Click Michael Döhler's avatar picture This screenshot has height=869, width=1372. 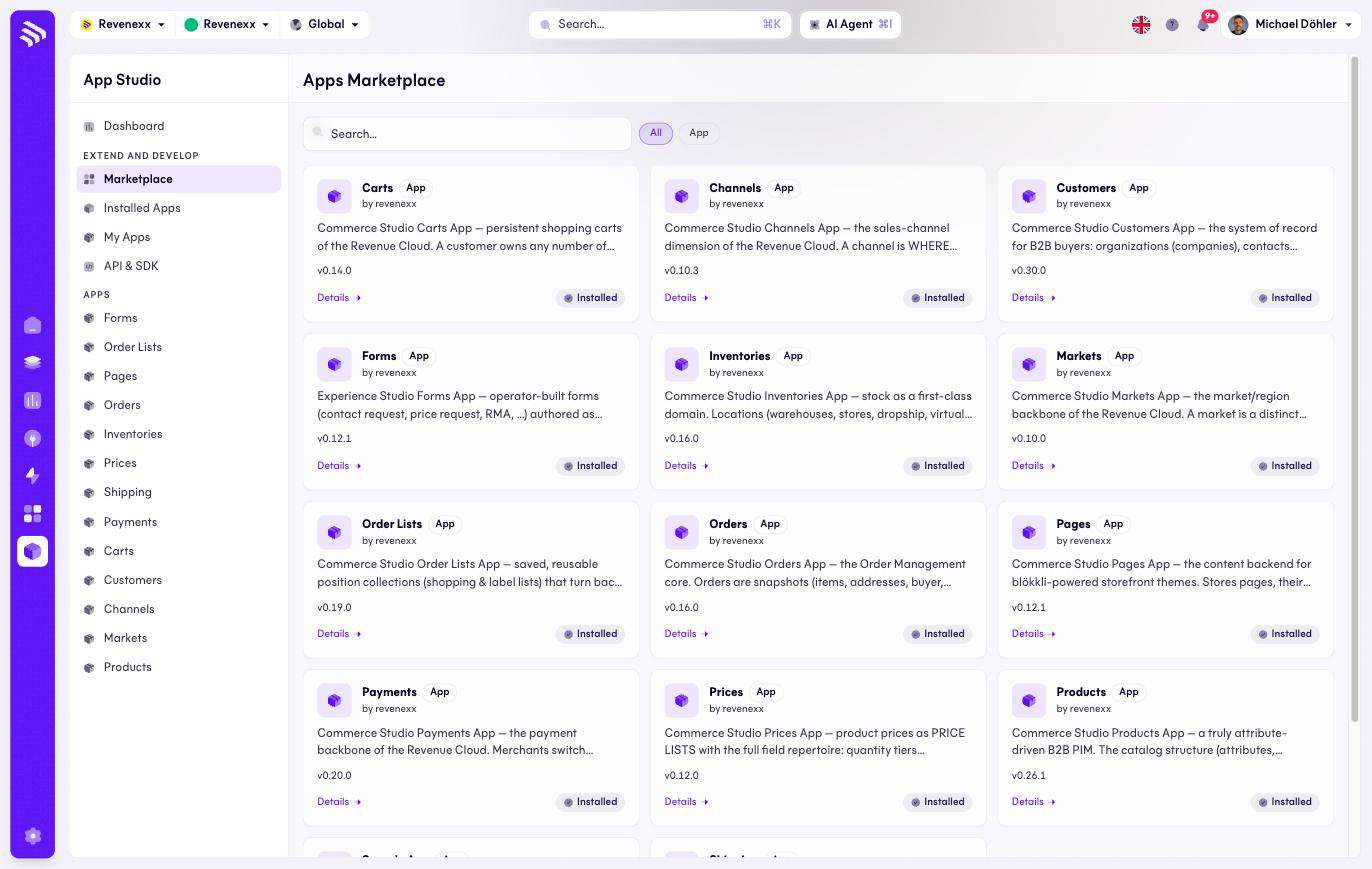tap(1238, 25)
